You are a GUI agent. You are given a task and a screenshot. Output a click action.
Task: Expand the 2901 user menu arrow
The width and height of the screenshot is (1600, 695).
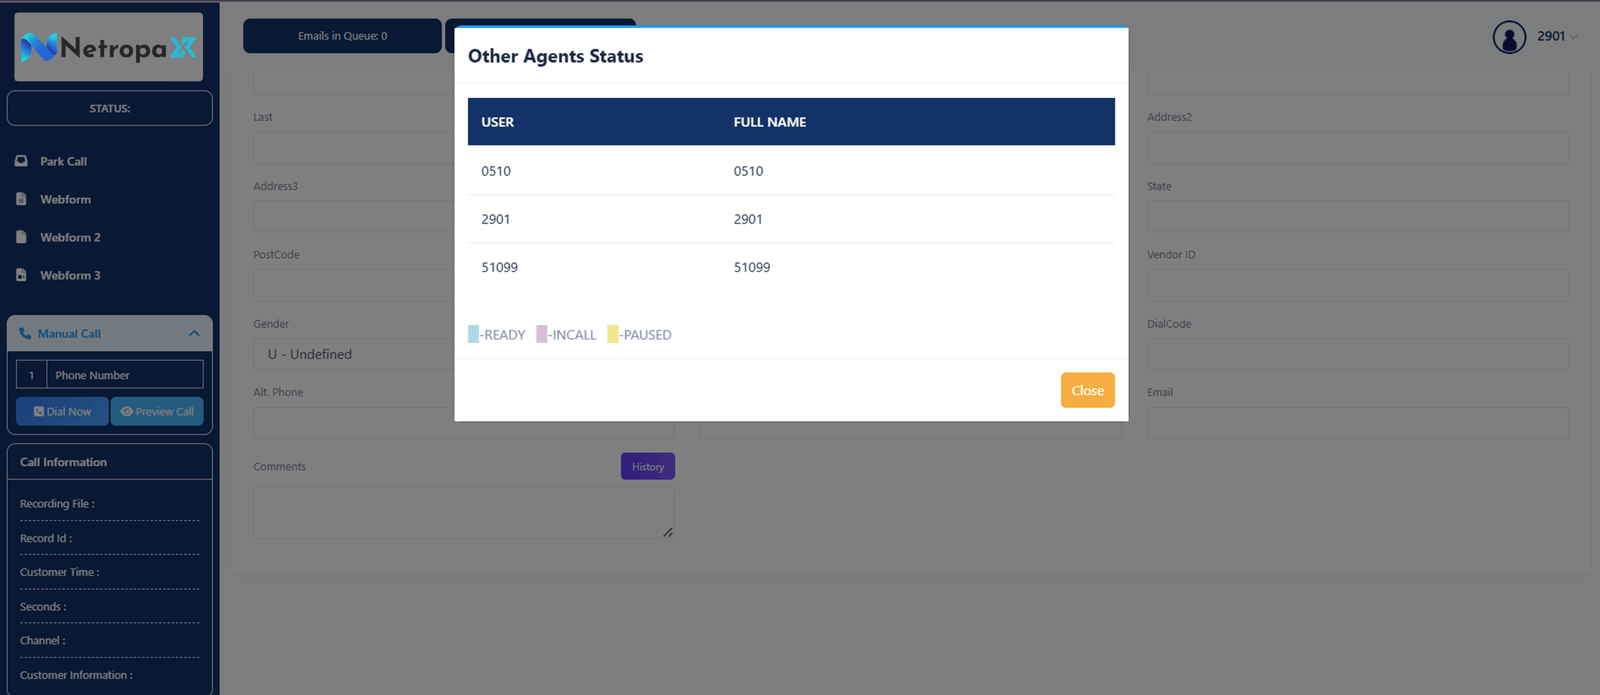pos(1574,37)
